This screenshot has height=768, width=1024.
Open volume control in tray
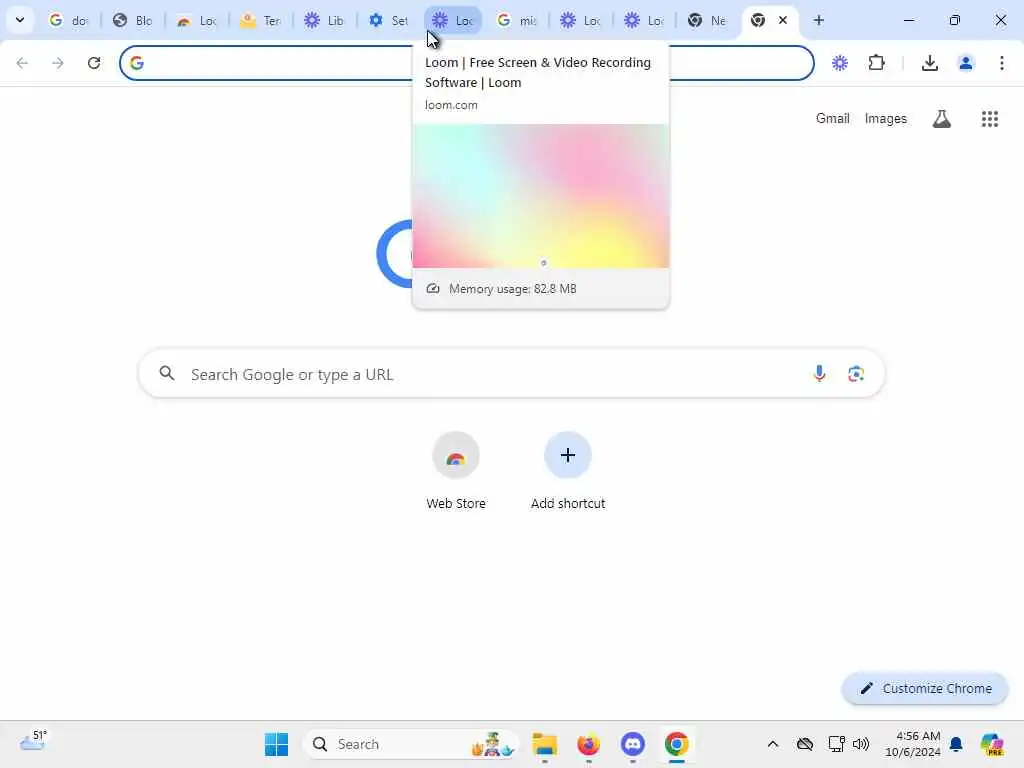click(x=861, y=744)
